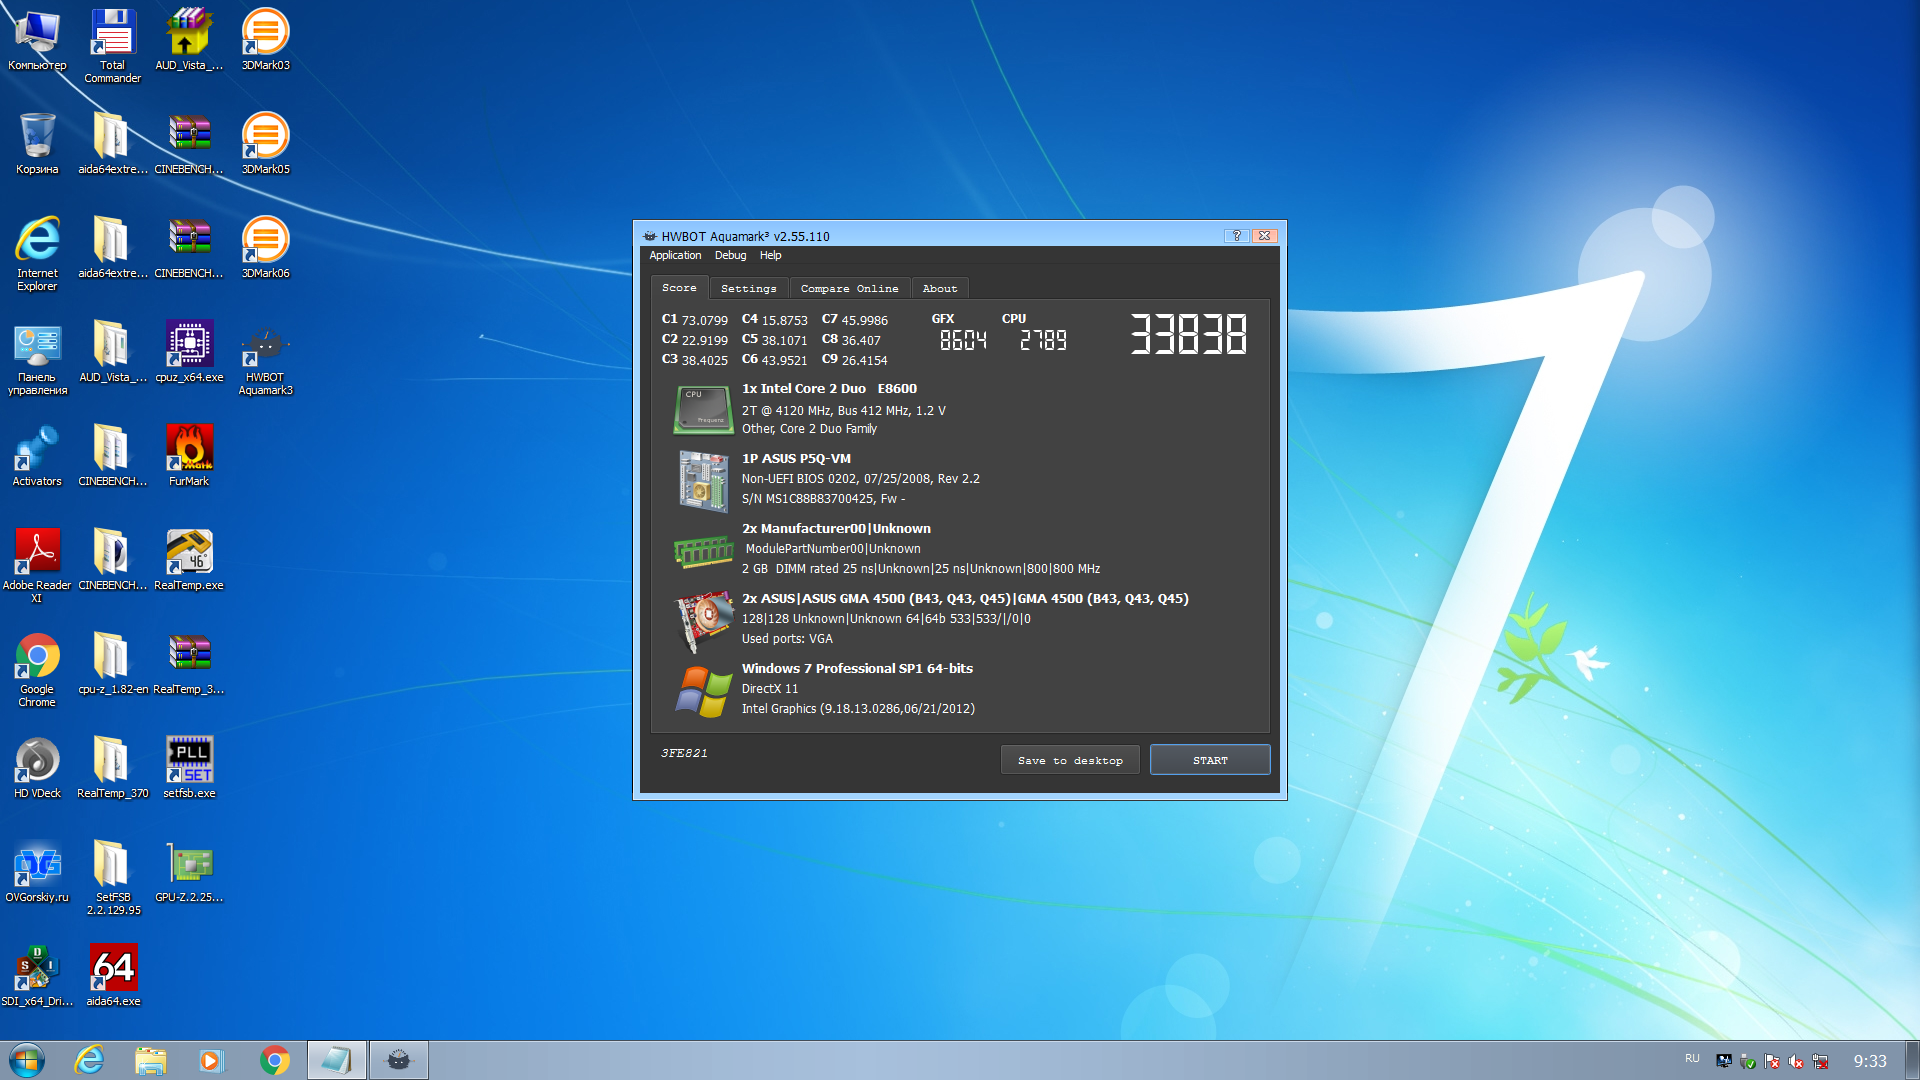Select cpu-z_1.82-en folder icon
Viewport: 1920px width, 1080px height.
113,664
